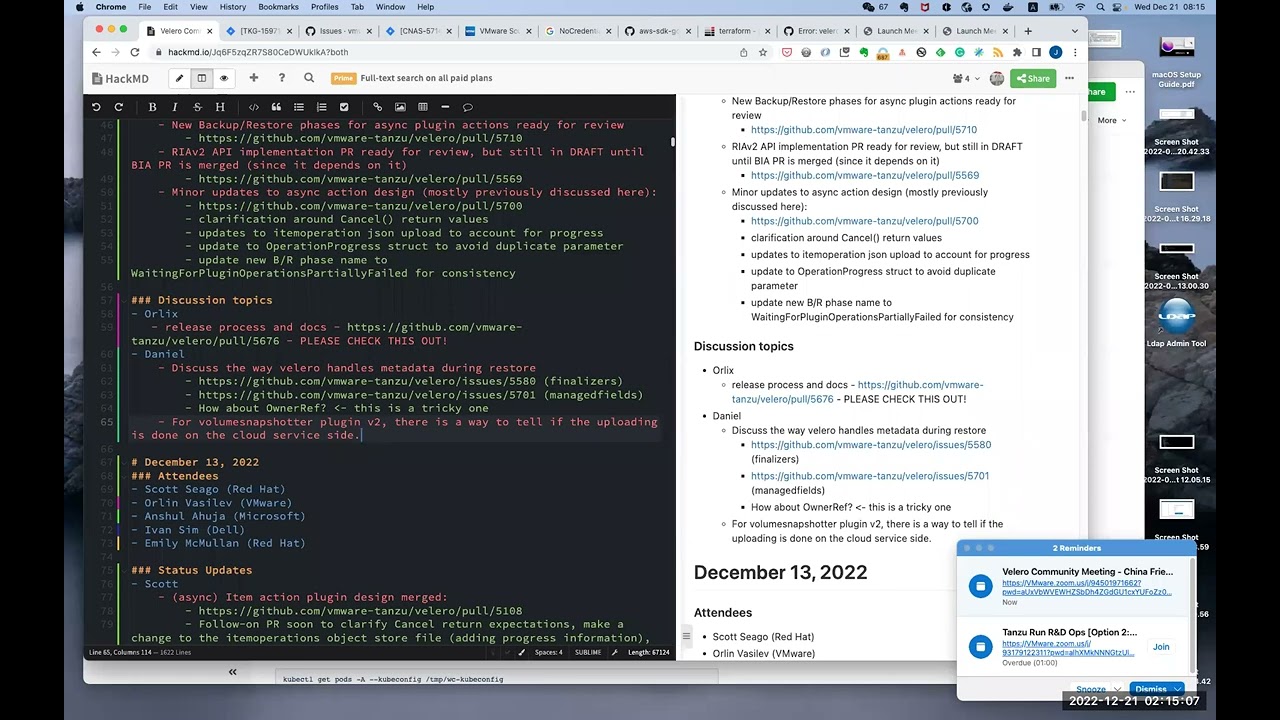Insert a horizontal rule line
The width and height of the screenshot is (1280, 720).
[x=445, y=107]
